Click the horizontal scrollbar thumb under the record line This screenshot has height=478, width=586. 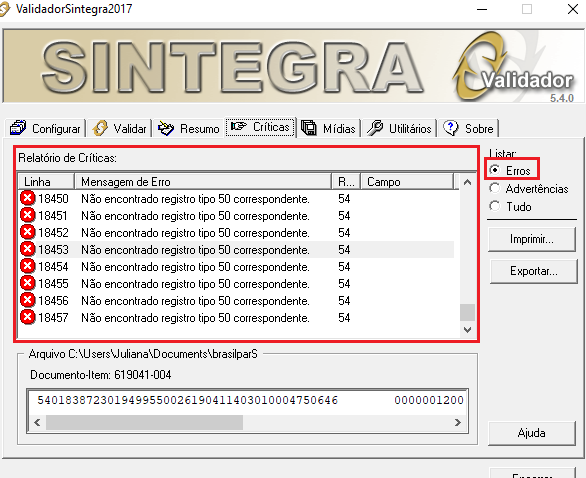coord(144,423)
